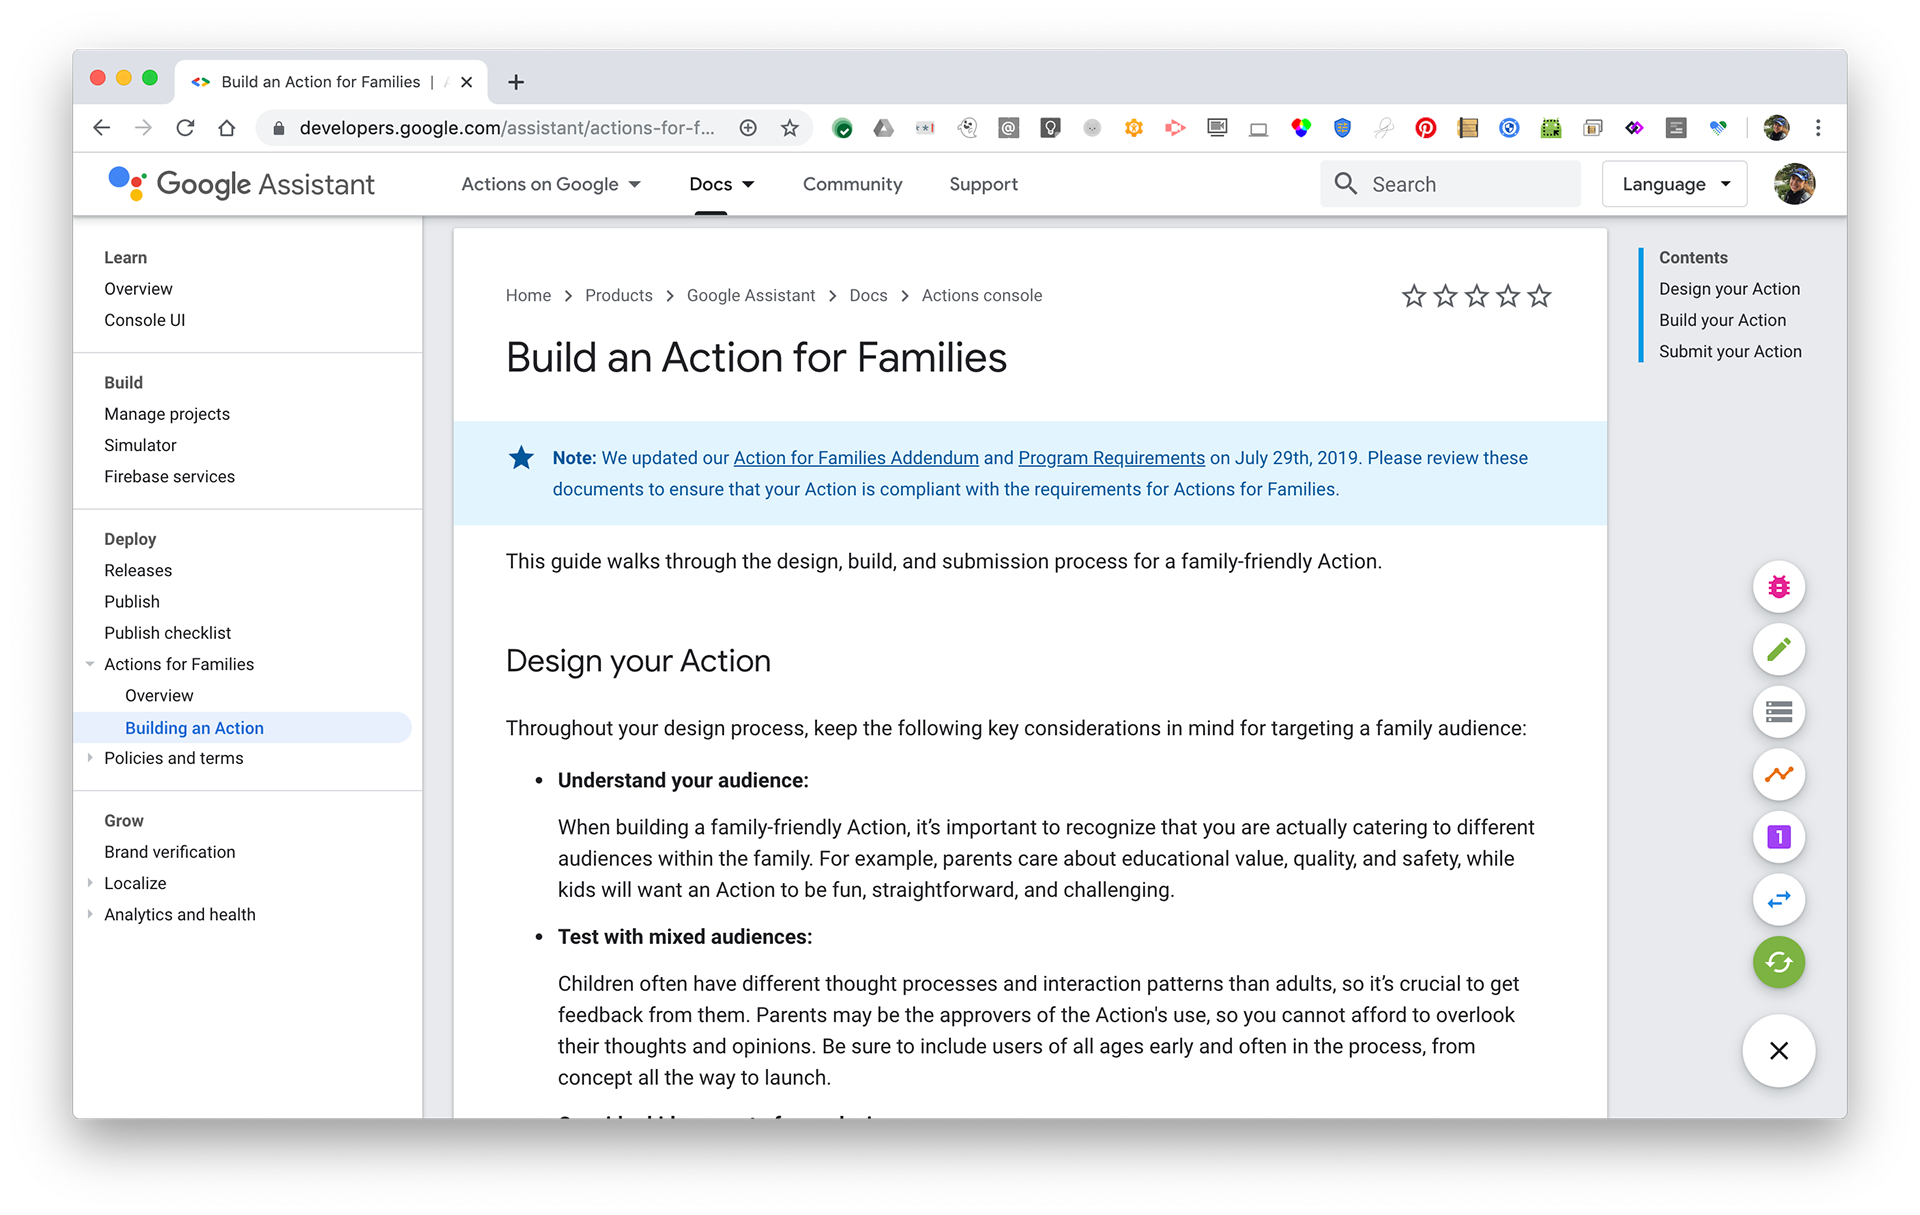Select Brand verification in the sidebar
1920x1215 pixels.
pos(170,852)
